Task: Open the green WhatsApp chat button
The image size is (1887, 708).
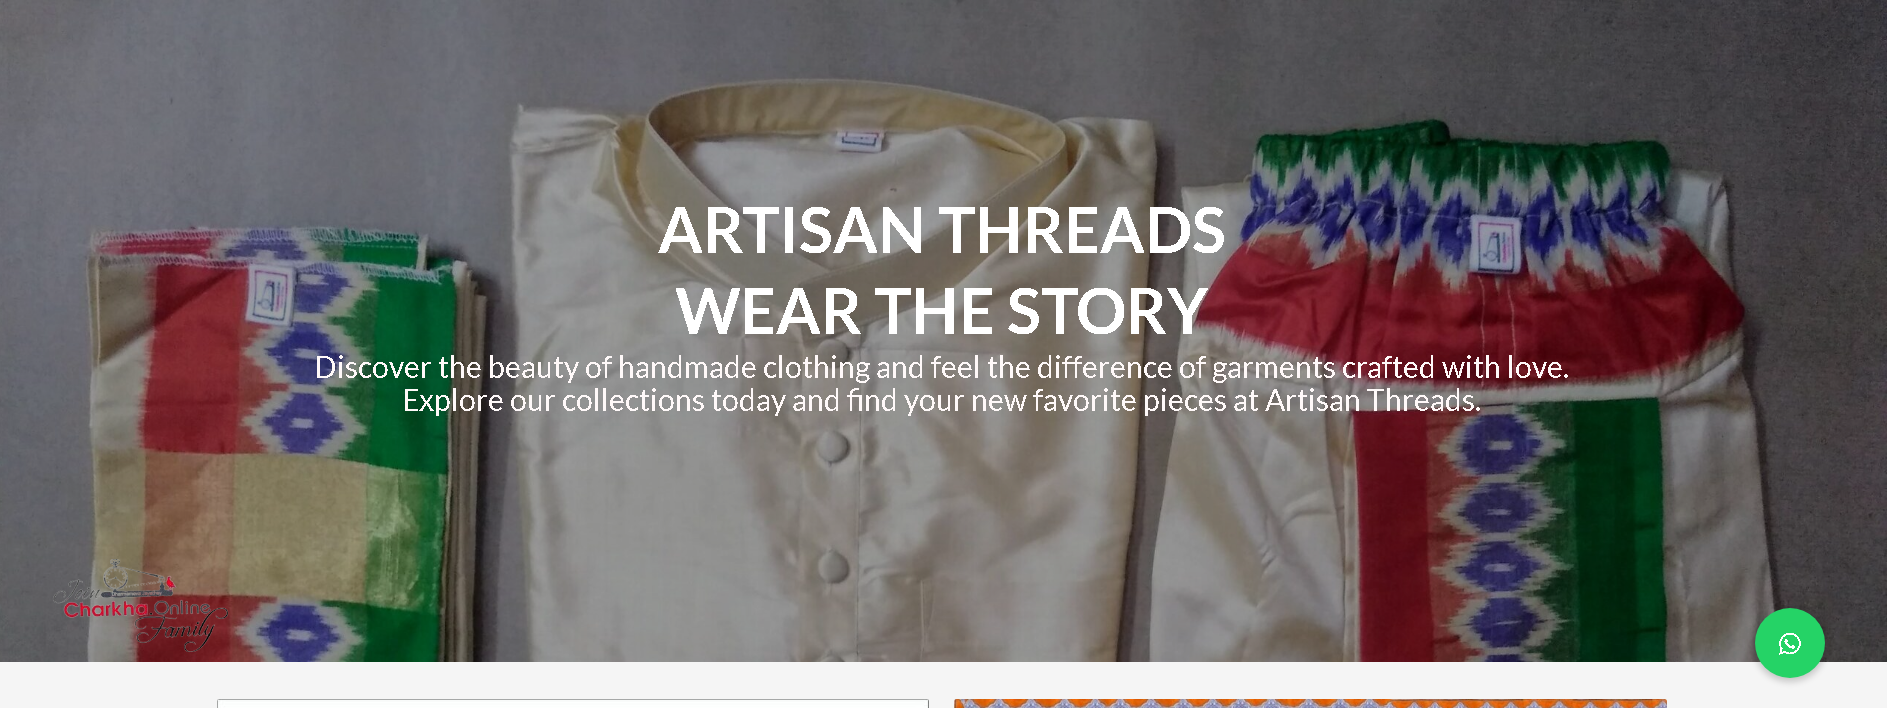Action: tap(1789, 643)
